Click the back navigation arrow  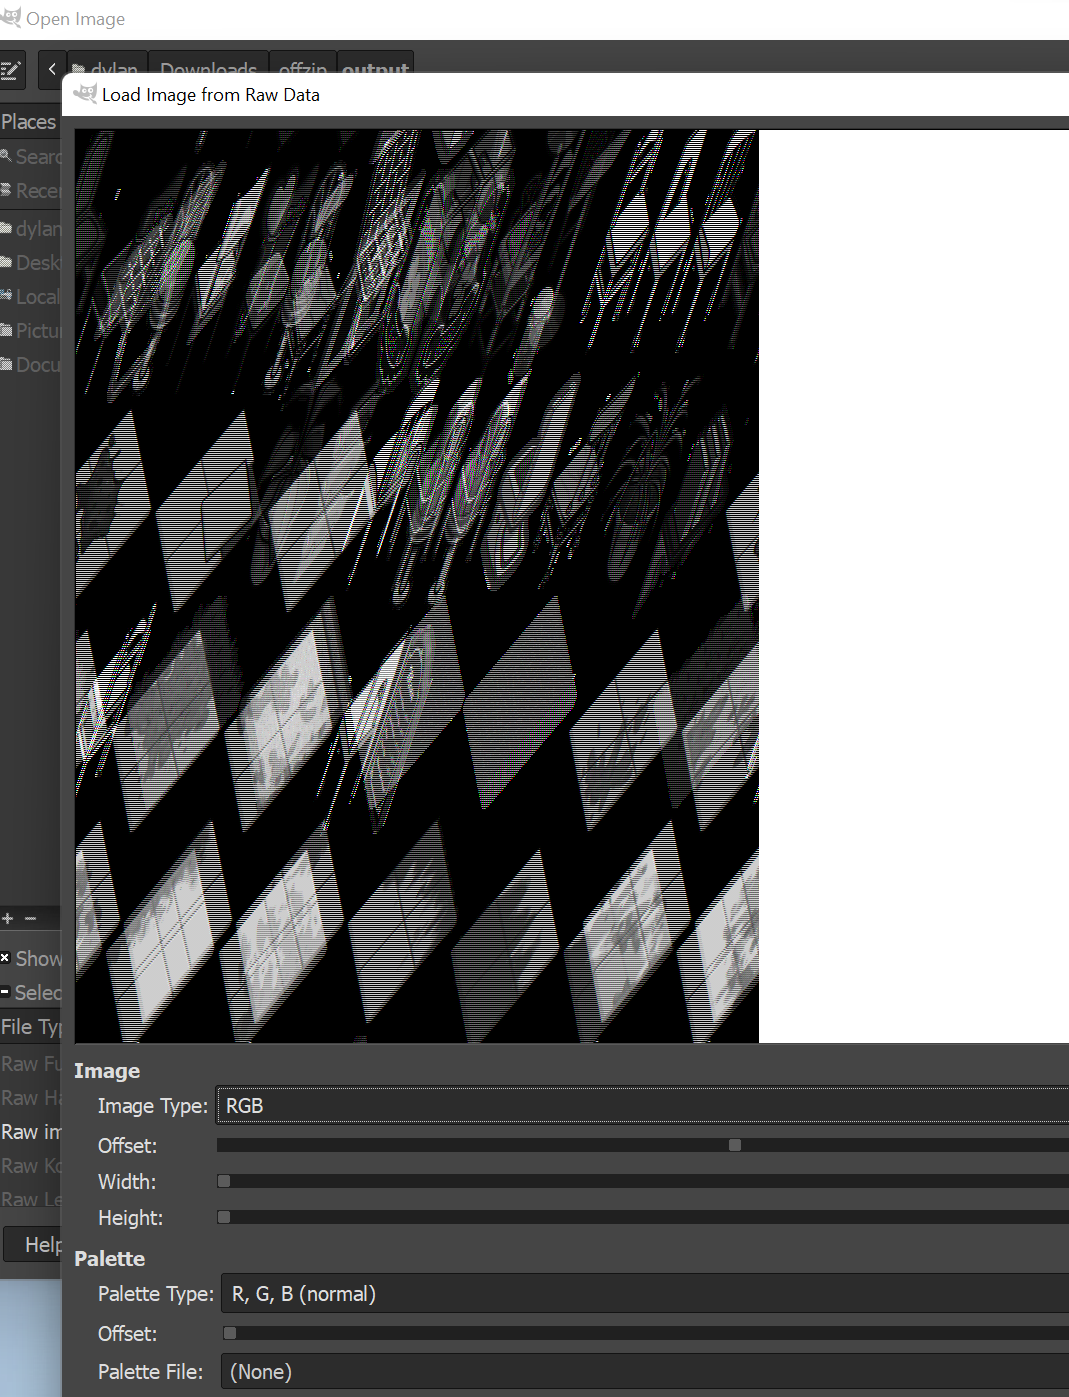pyautogui.click(x=51, y=69)
